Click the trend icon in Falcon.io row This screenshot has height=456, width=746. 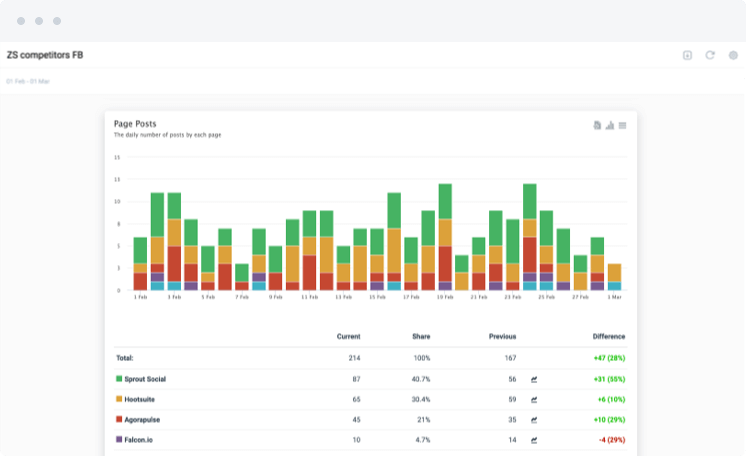534,440
